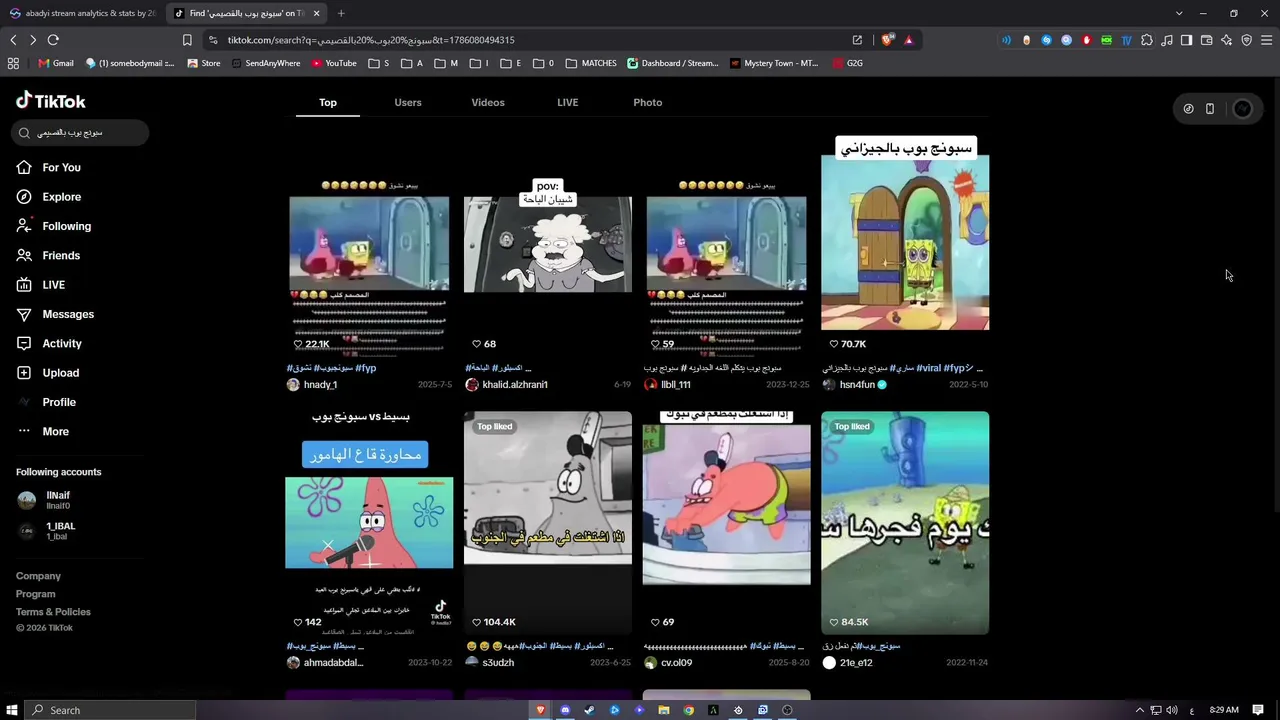Open the Brave Shields icon

887,40
